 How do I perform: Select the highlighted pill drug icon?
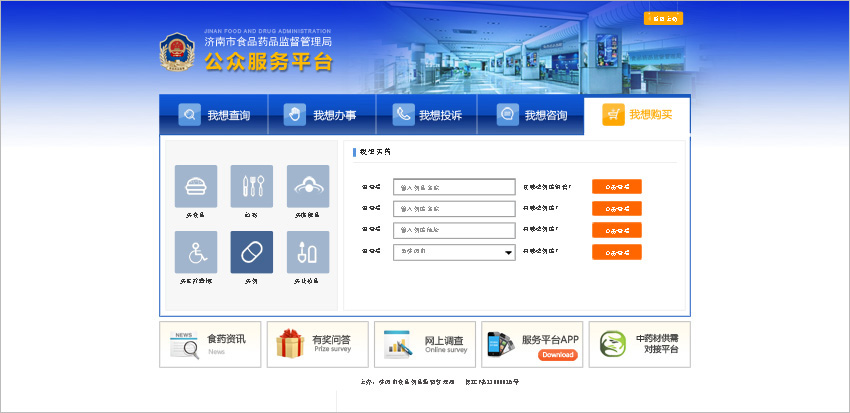[x=251, y=252]
